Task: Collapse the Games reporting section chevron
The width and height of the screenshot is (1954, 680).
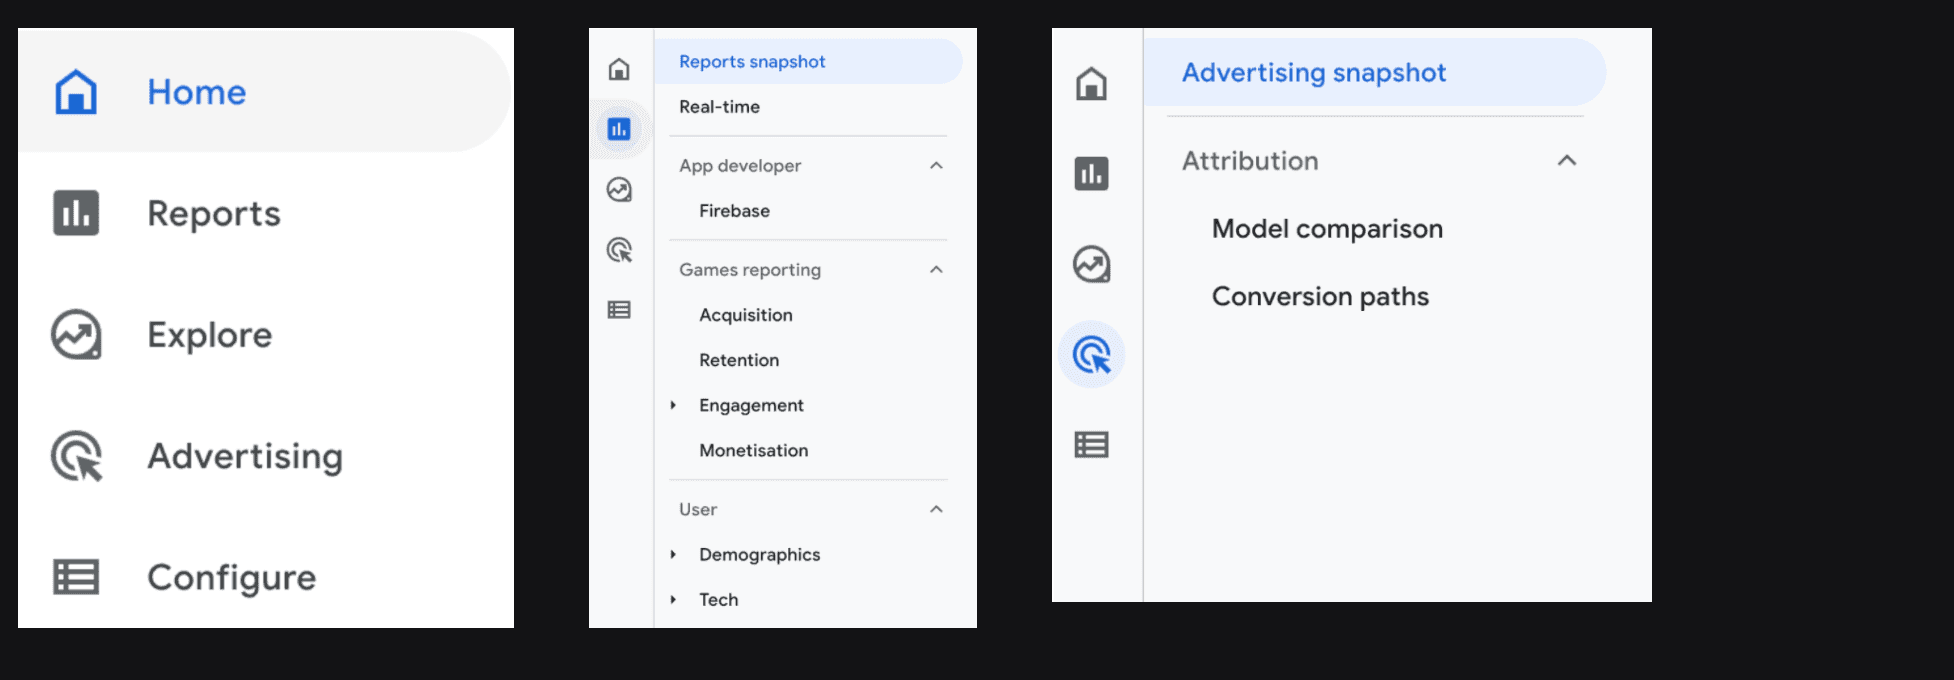Action: click(x=936, y=269)
